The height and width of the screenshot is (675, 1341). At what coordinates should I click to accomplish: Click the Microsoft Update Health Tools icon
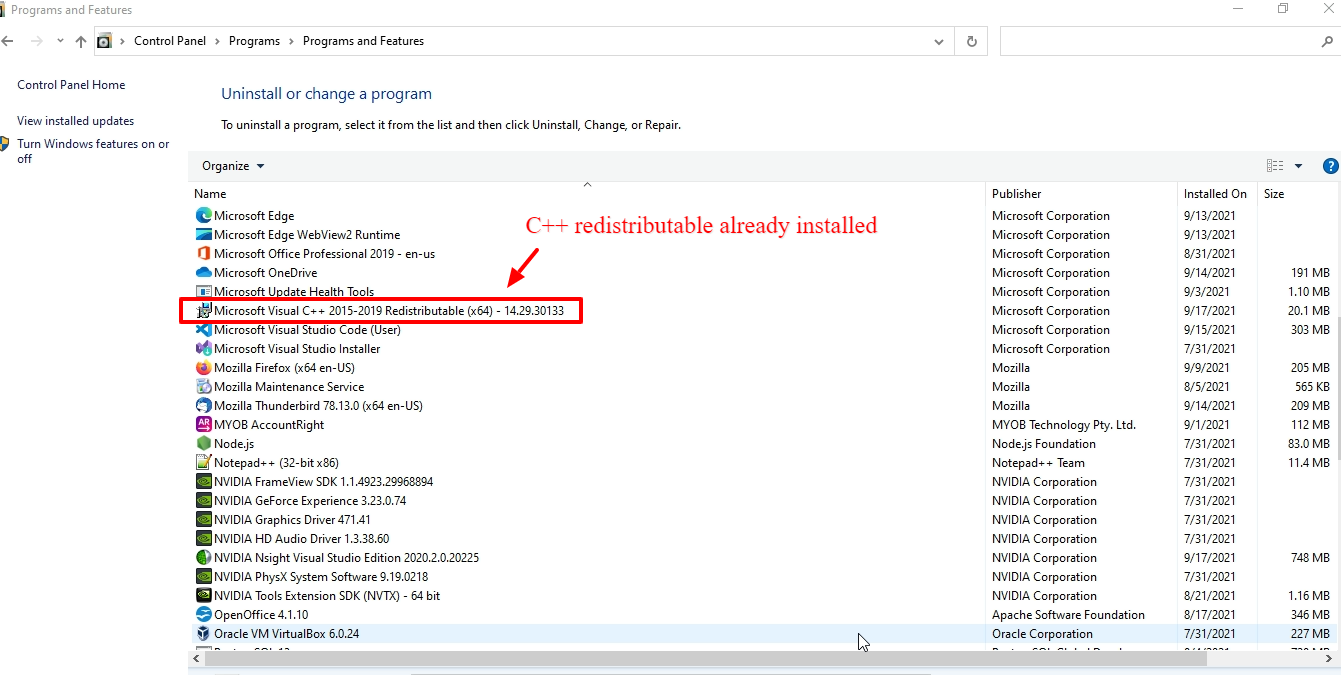point(204,291)
